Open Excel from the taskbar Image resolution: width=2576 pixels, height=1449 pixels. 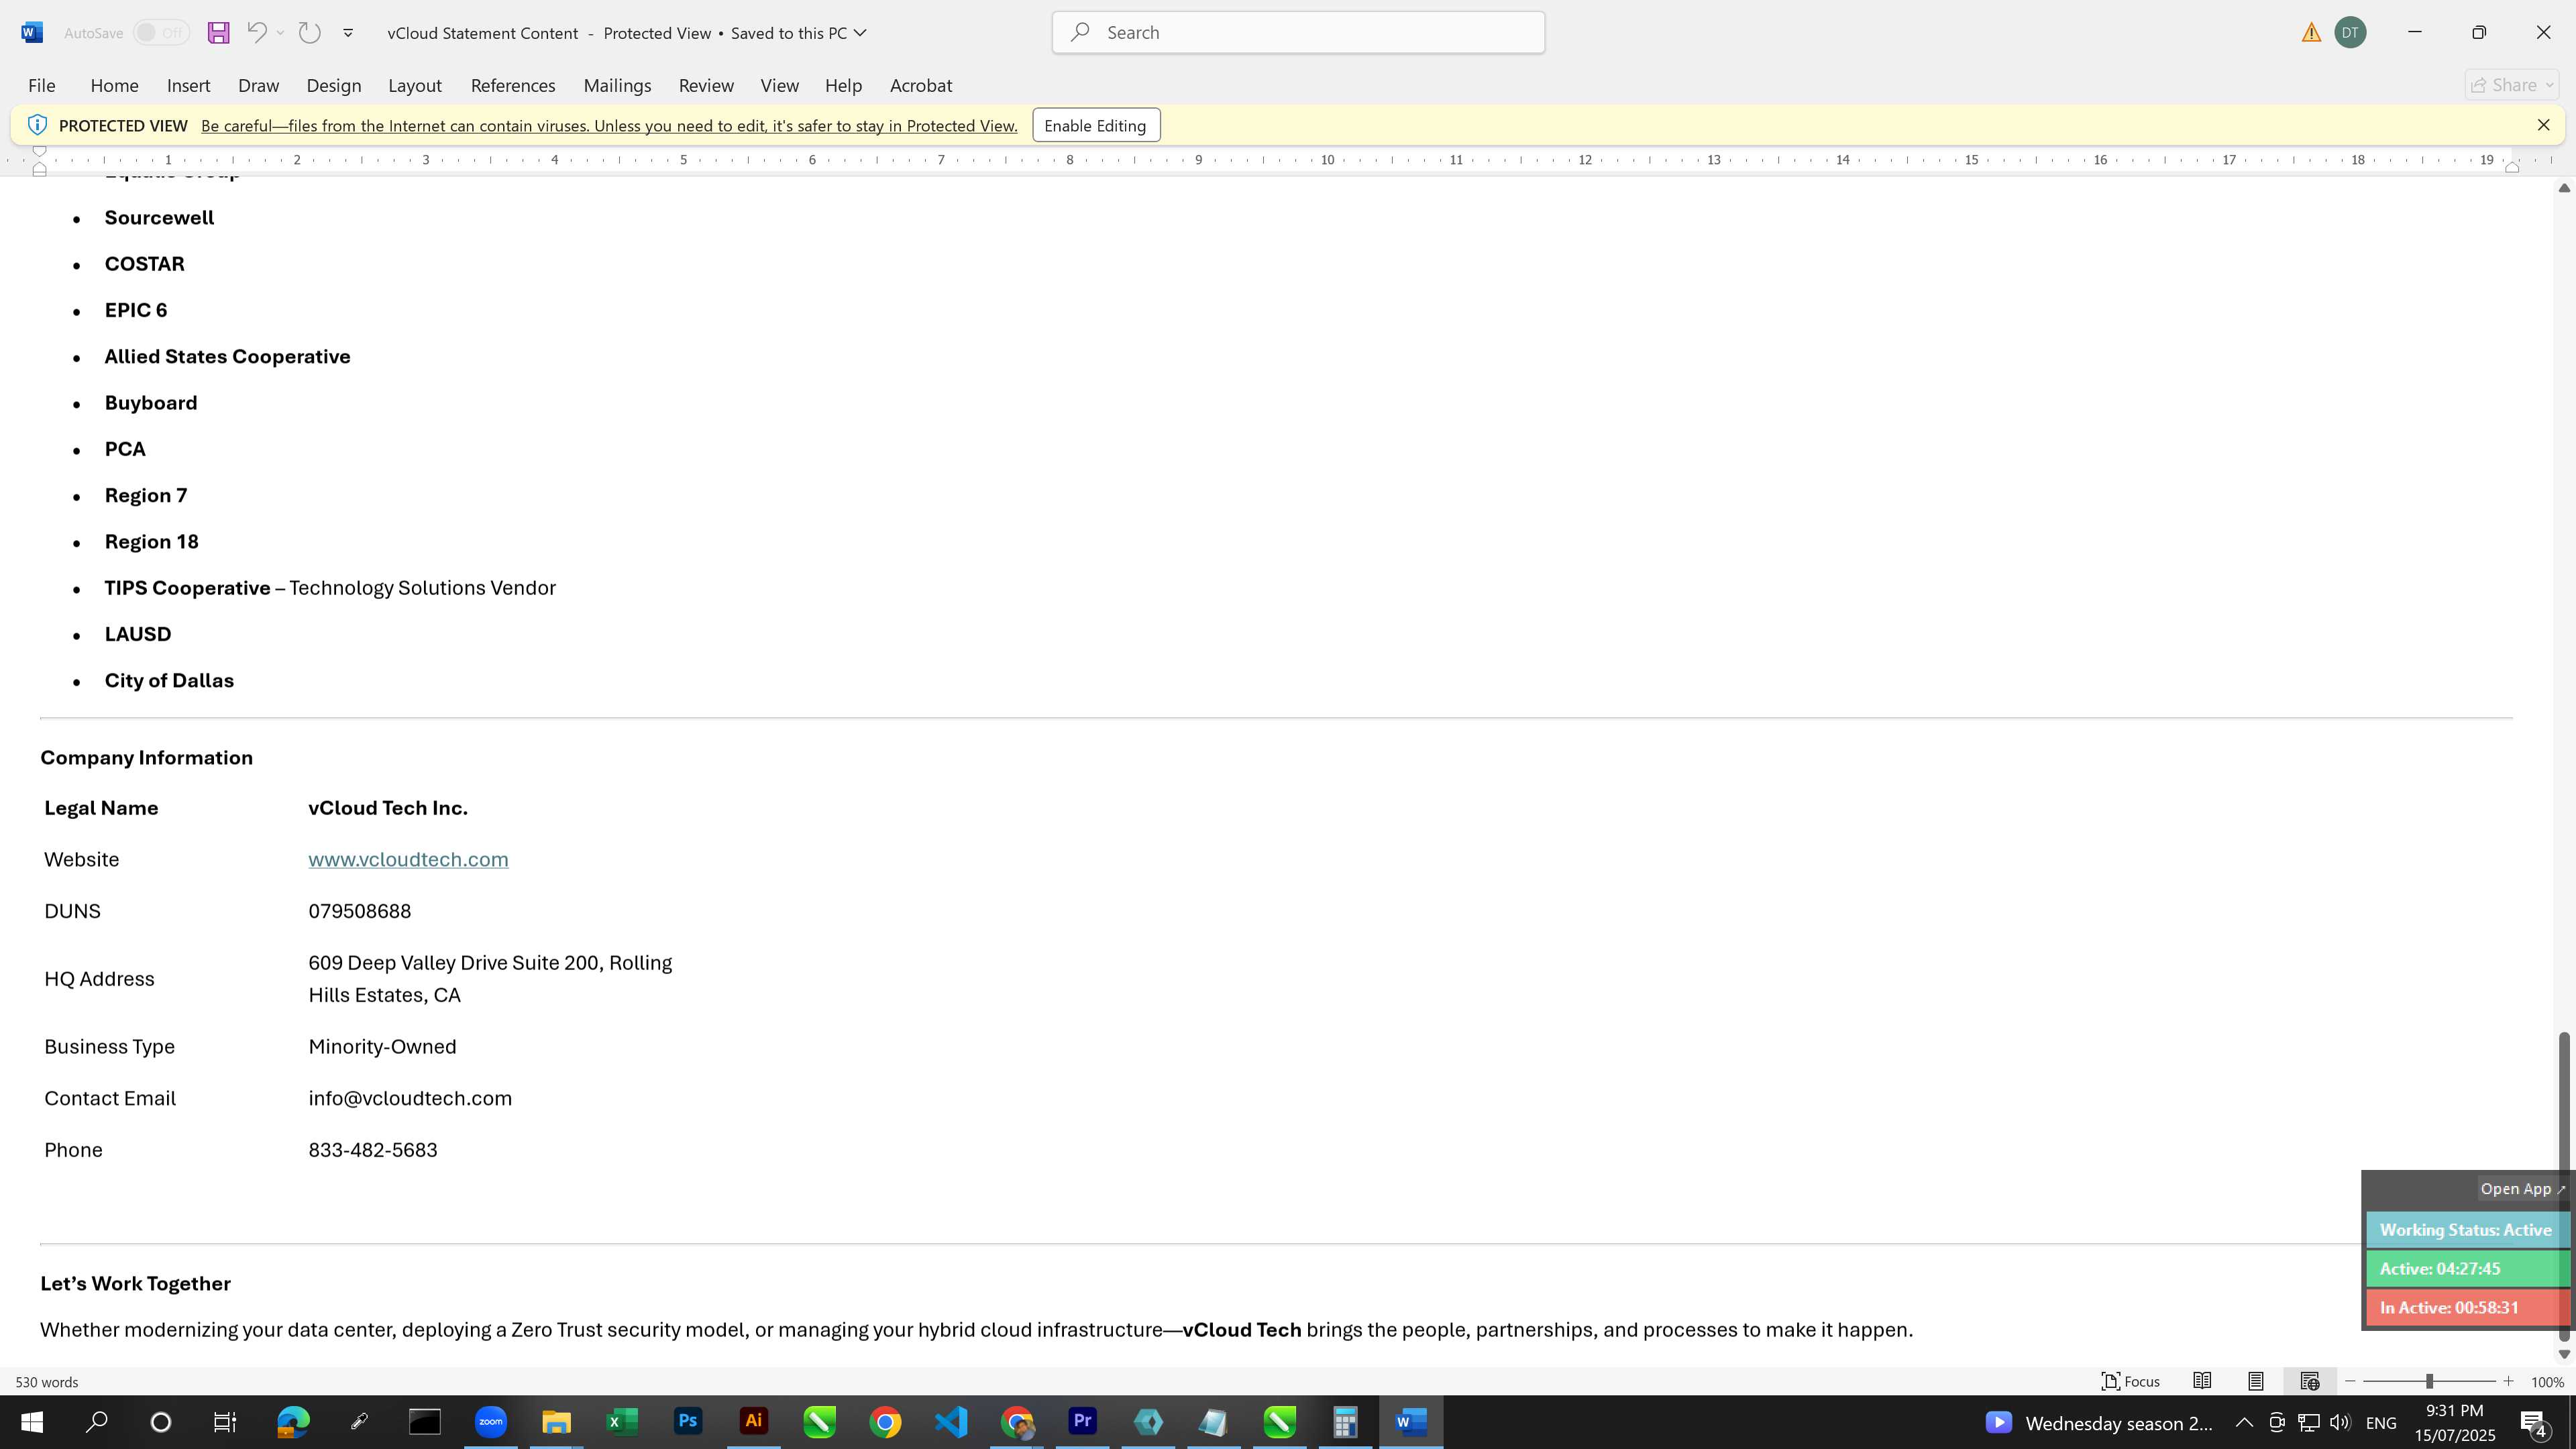point(622,1422)
